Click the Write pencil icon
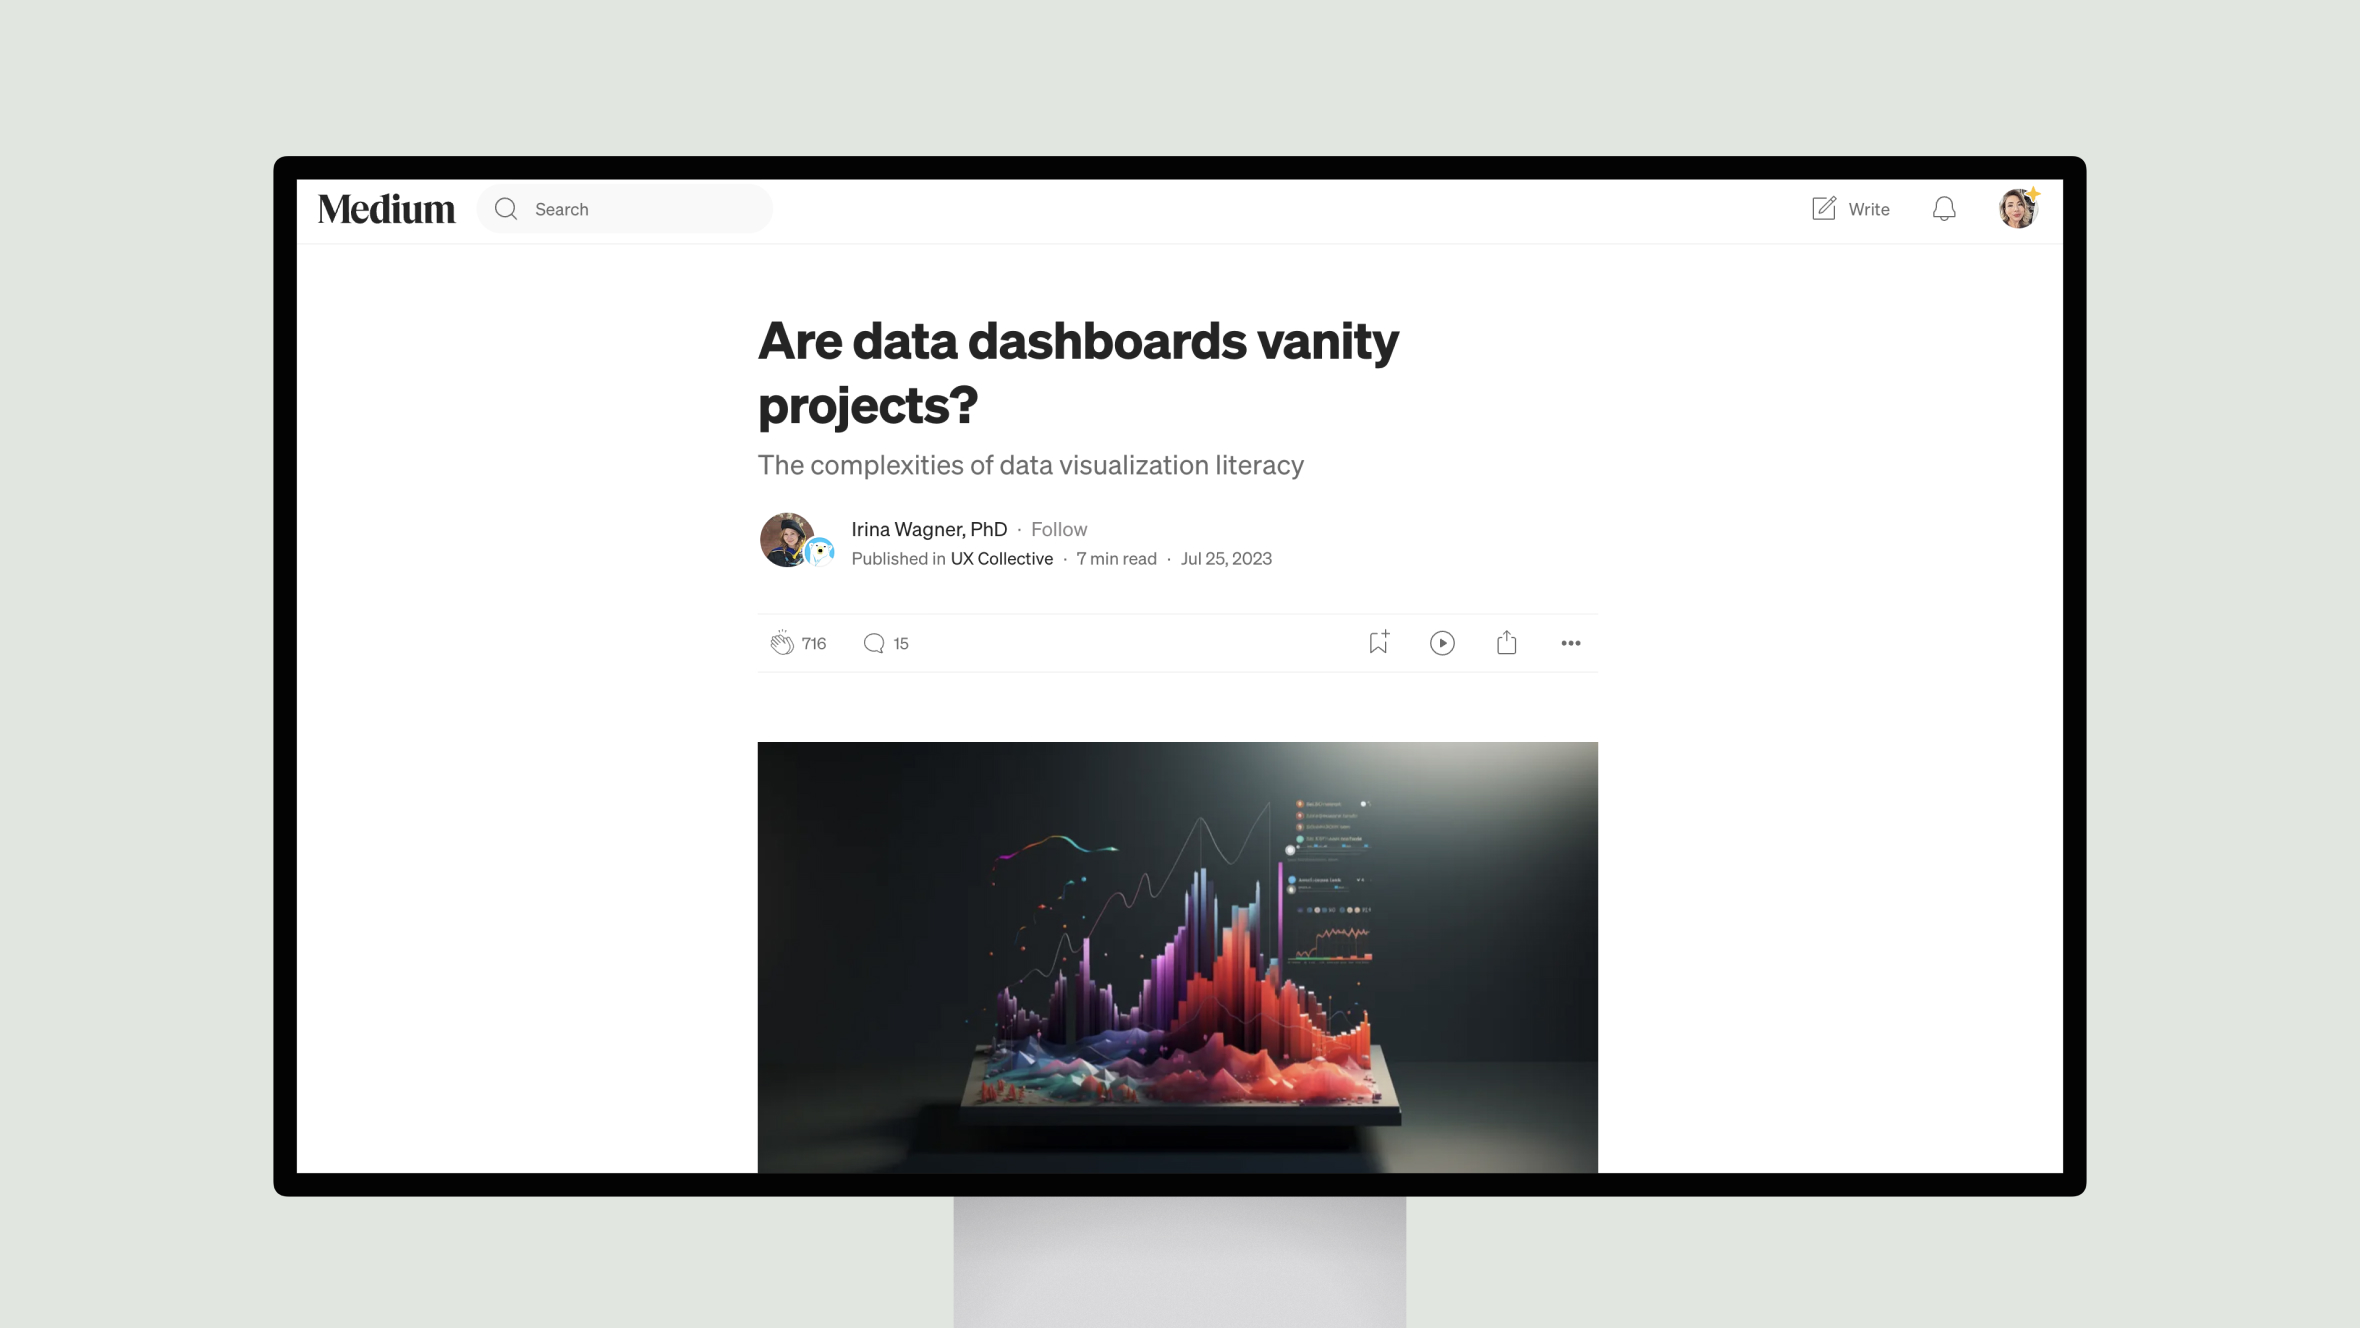2360x1328 pixels. click(1823, 208)
